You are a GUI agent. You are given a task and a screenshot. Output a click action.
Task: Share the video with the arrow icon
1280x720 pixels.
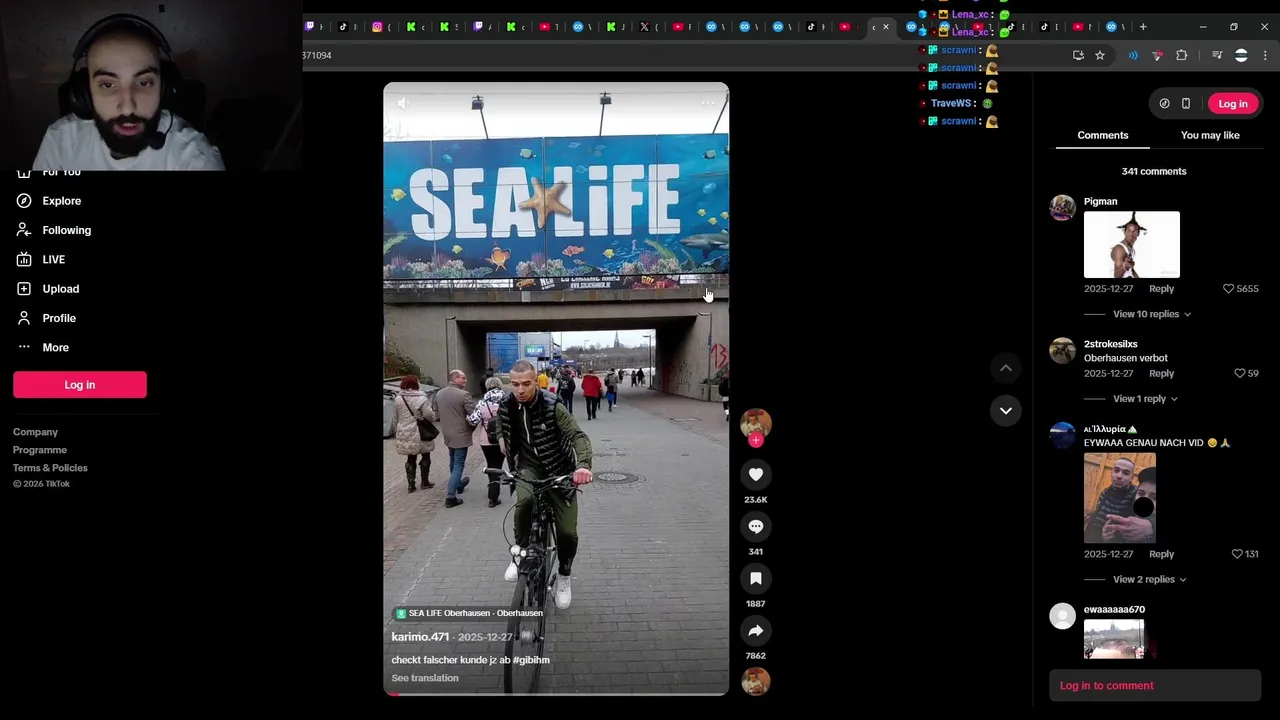(x=756, y=631)
